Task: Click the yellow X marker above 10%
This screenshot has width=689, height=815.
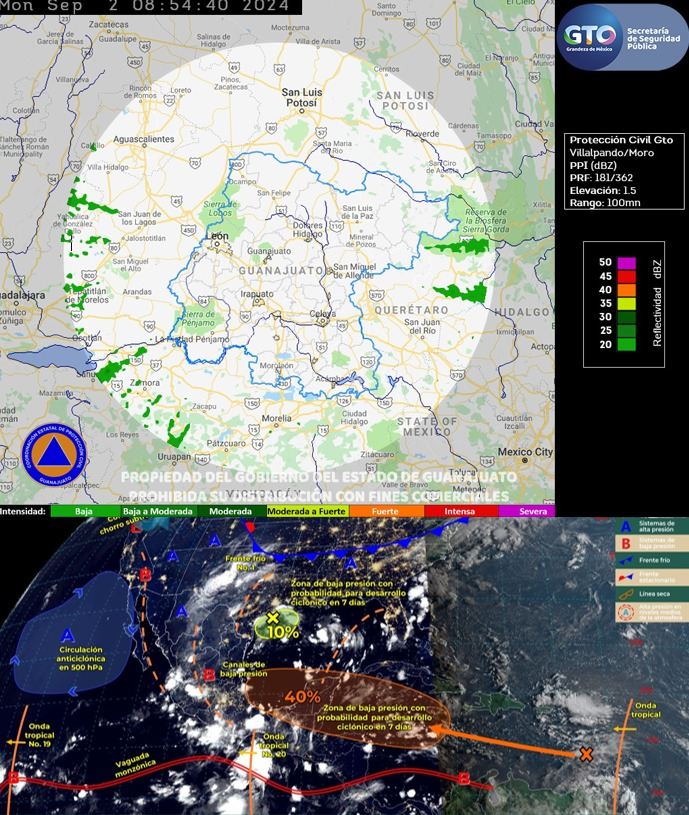Action: (272, 618)
